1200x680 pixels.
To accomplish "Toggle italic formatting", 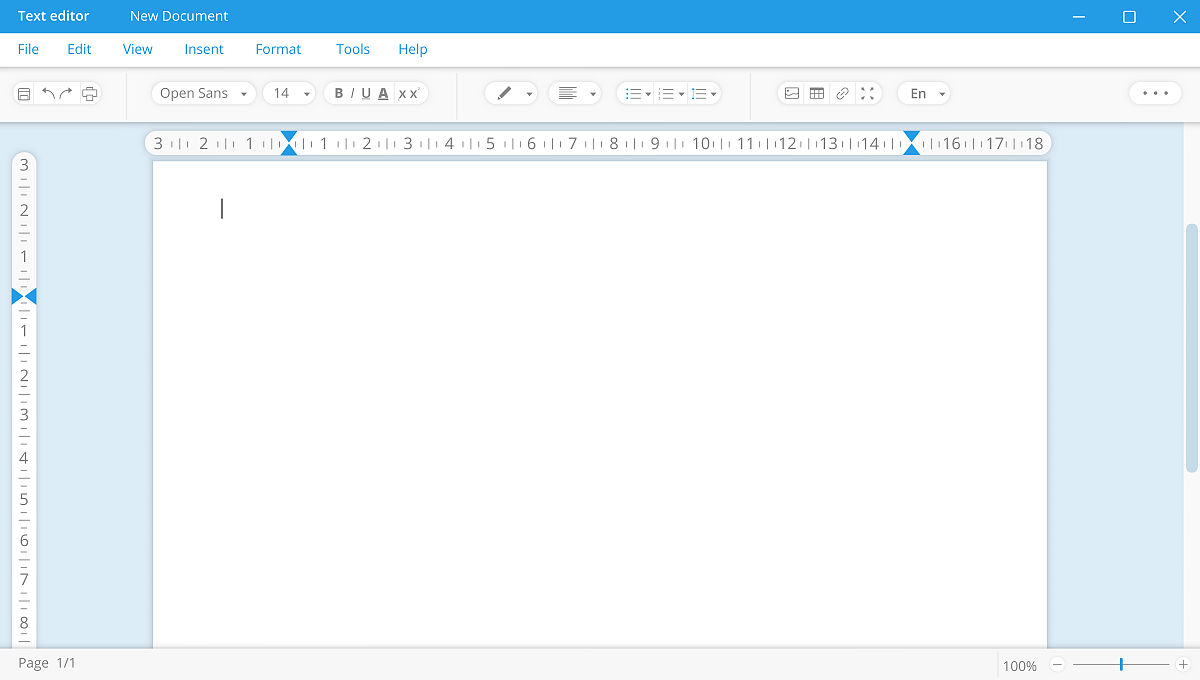I will 352,94.
